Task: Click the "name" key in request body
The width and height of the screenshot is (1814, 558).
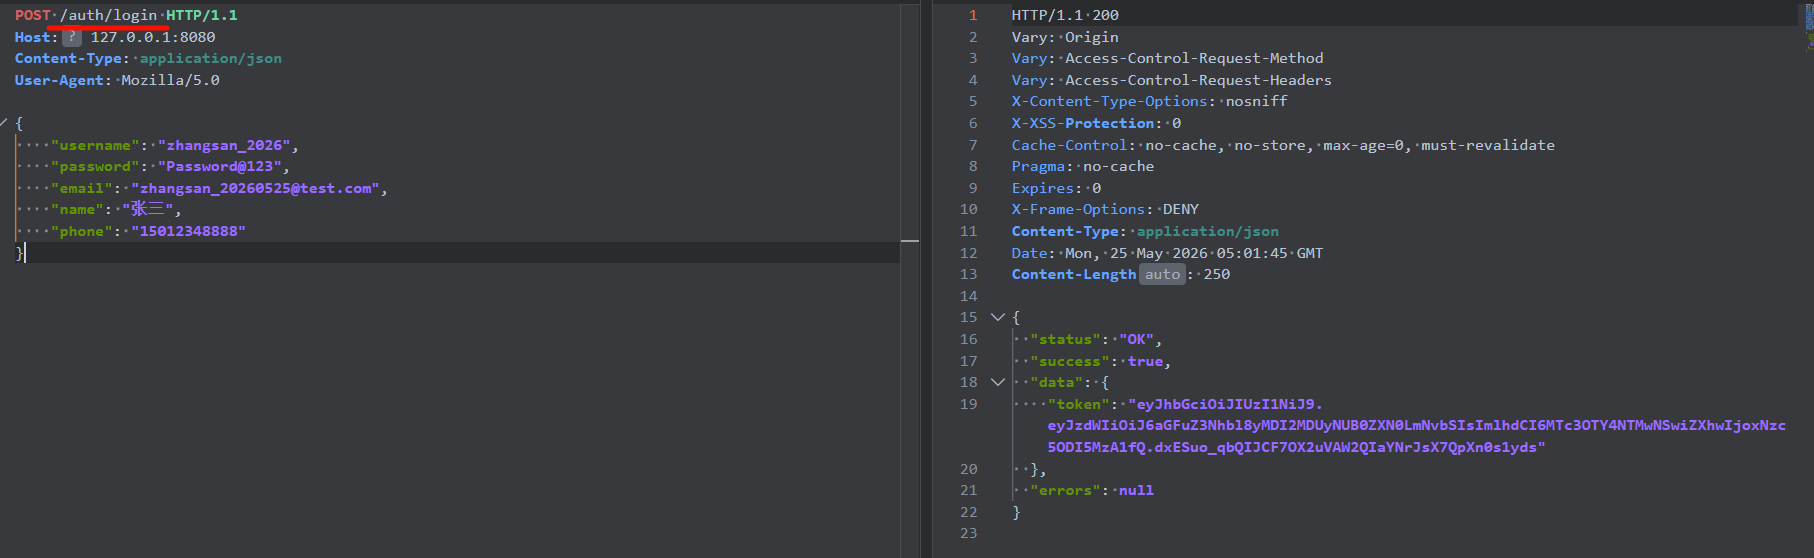Action: [x=77, y=209]
